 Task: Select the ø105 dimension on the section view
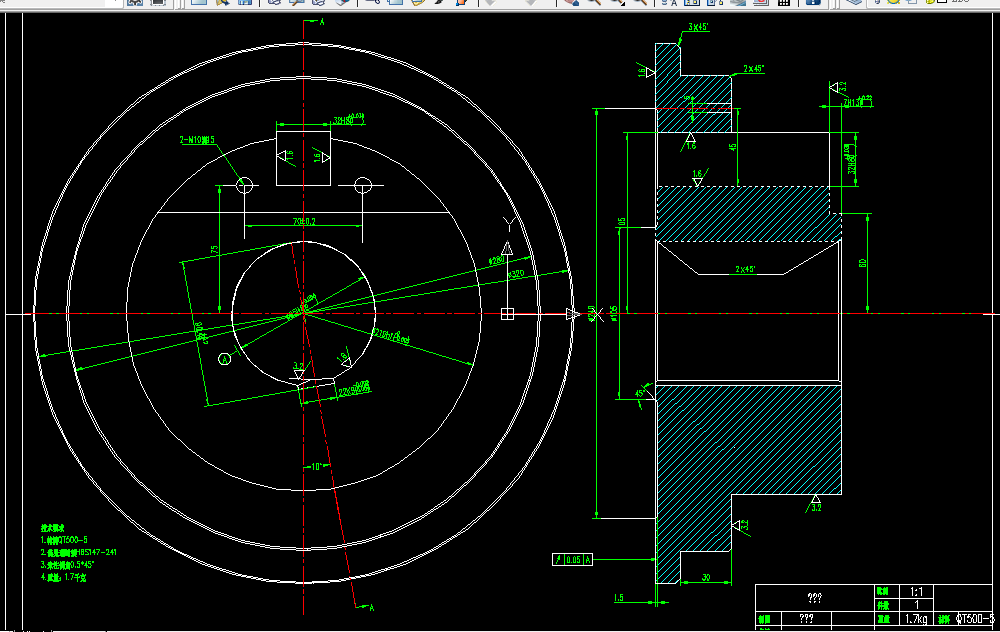(x=614, y=313)
